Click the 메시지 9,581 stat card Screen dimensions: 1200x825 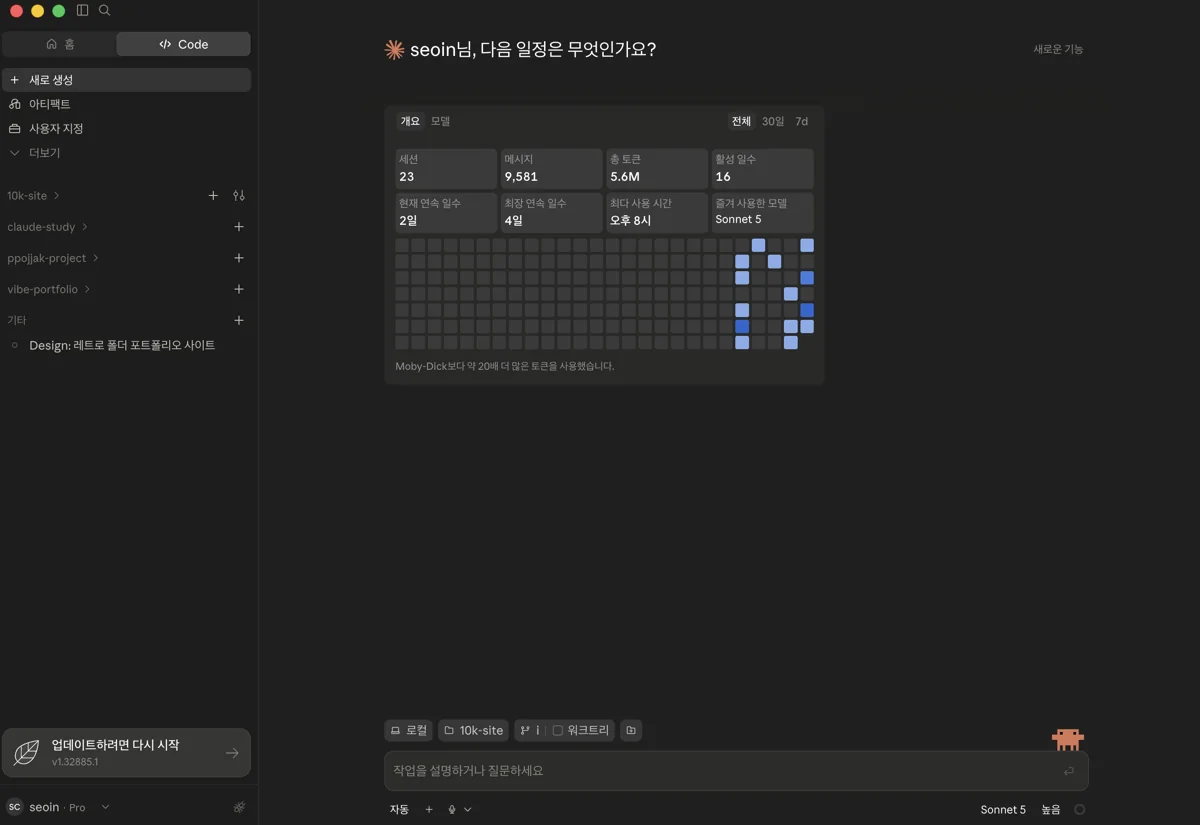pos(552,169)
